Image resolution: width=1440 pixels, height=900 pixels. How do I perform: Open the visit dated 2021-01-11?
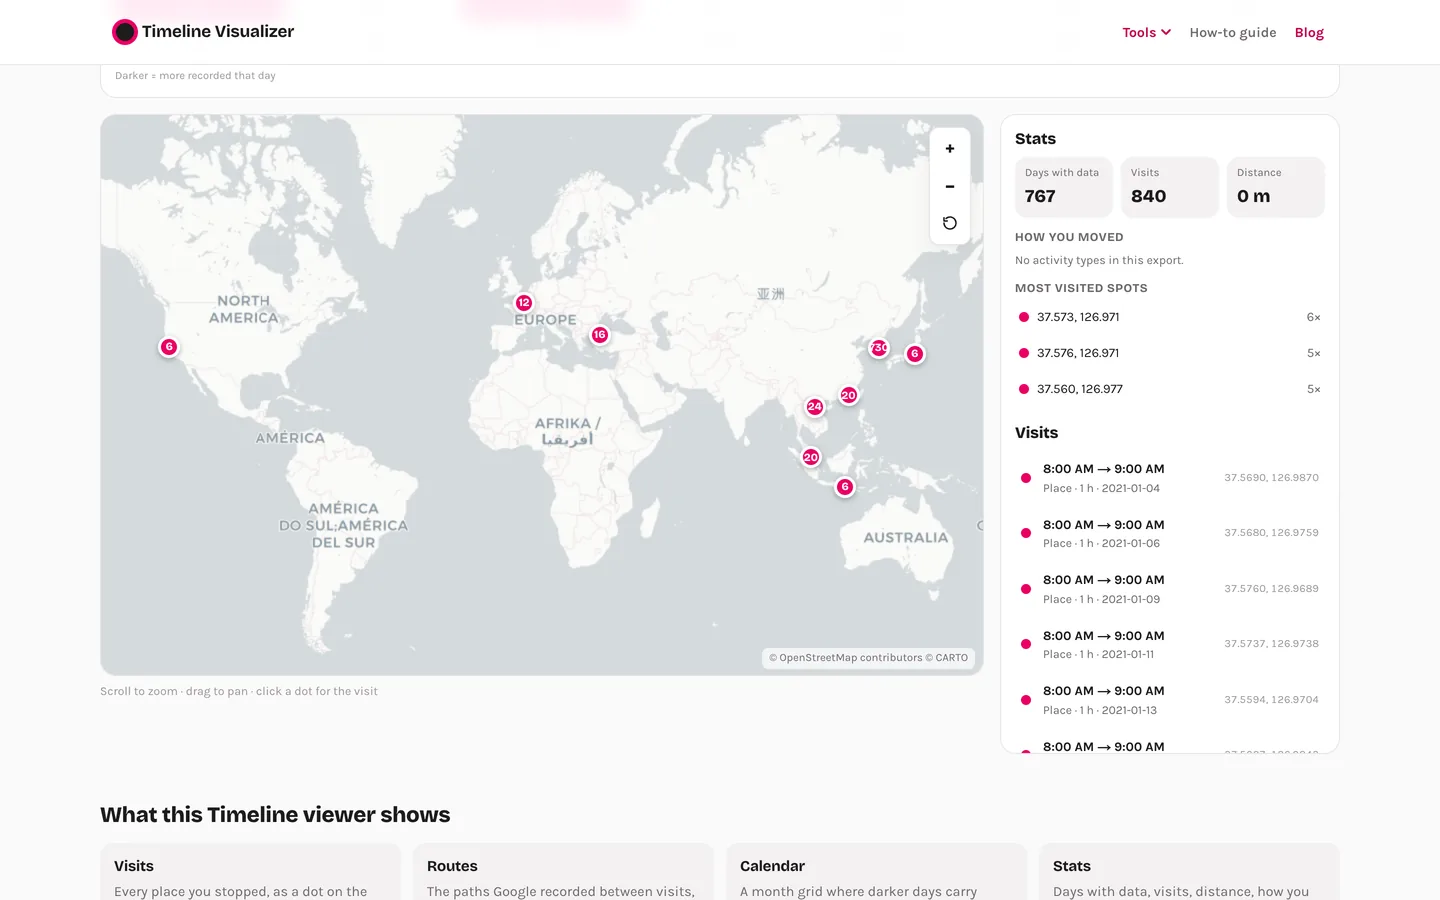1170,644
